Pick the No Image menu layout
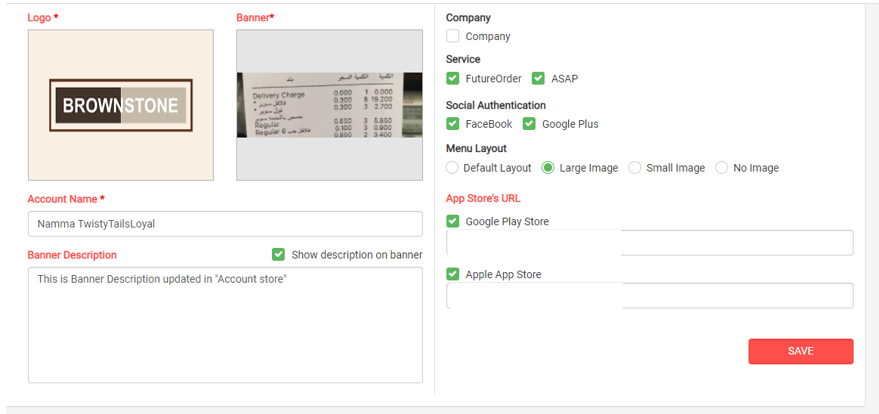Image resolution: width=879 pixels, height=414 pixels. coord(721,168)
